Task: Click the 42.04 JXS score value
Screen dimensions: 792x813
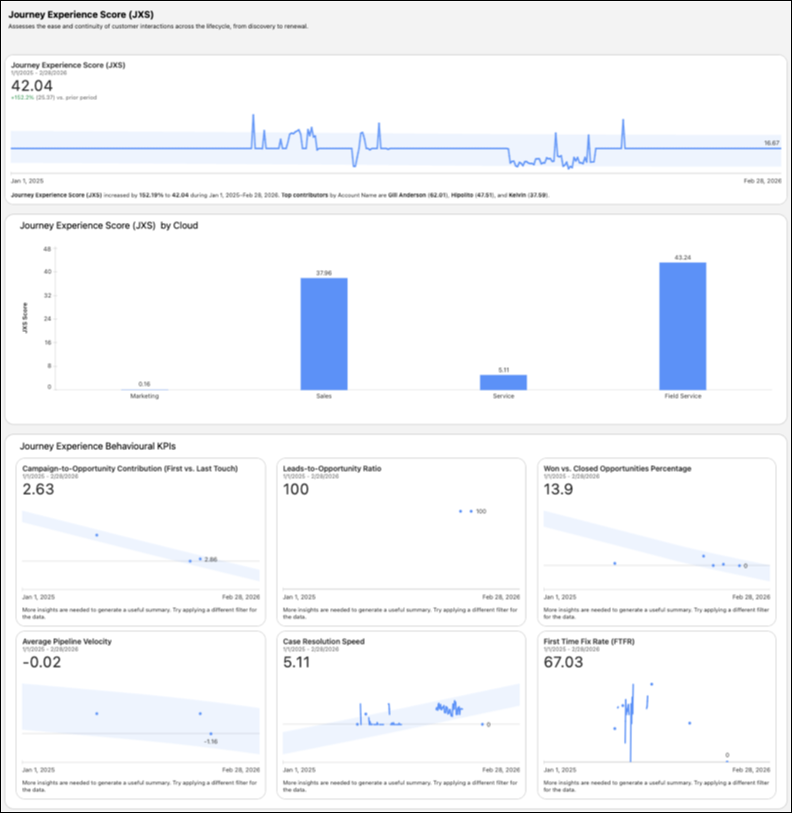Action: point(32,86)
